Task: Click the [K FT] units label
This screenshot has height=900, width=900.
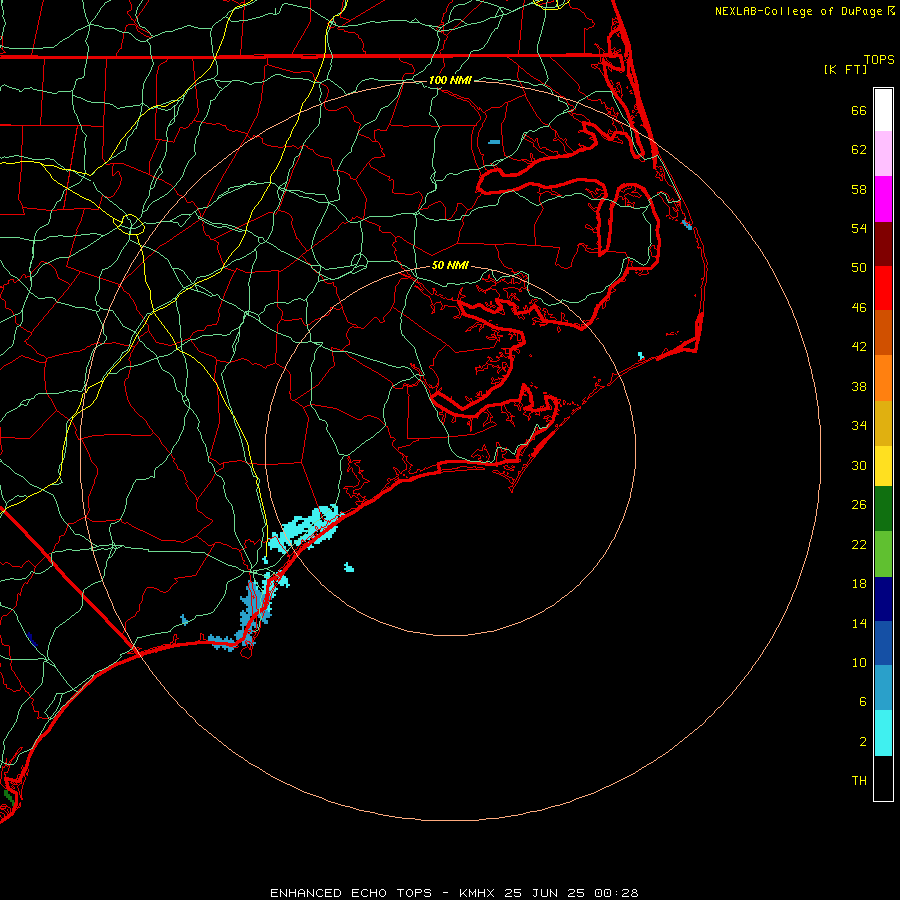Action: [845, 69]
